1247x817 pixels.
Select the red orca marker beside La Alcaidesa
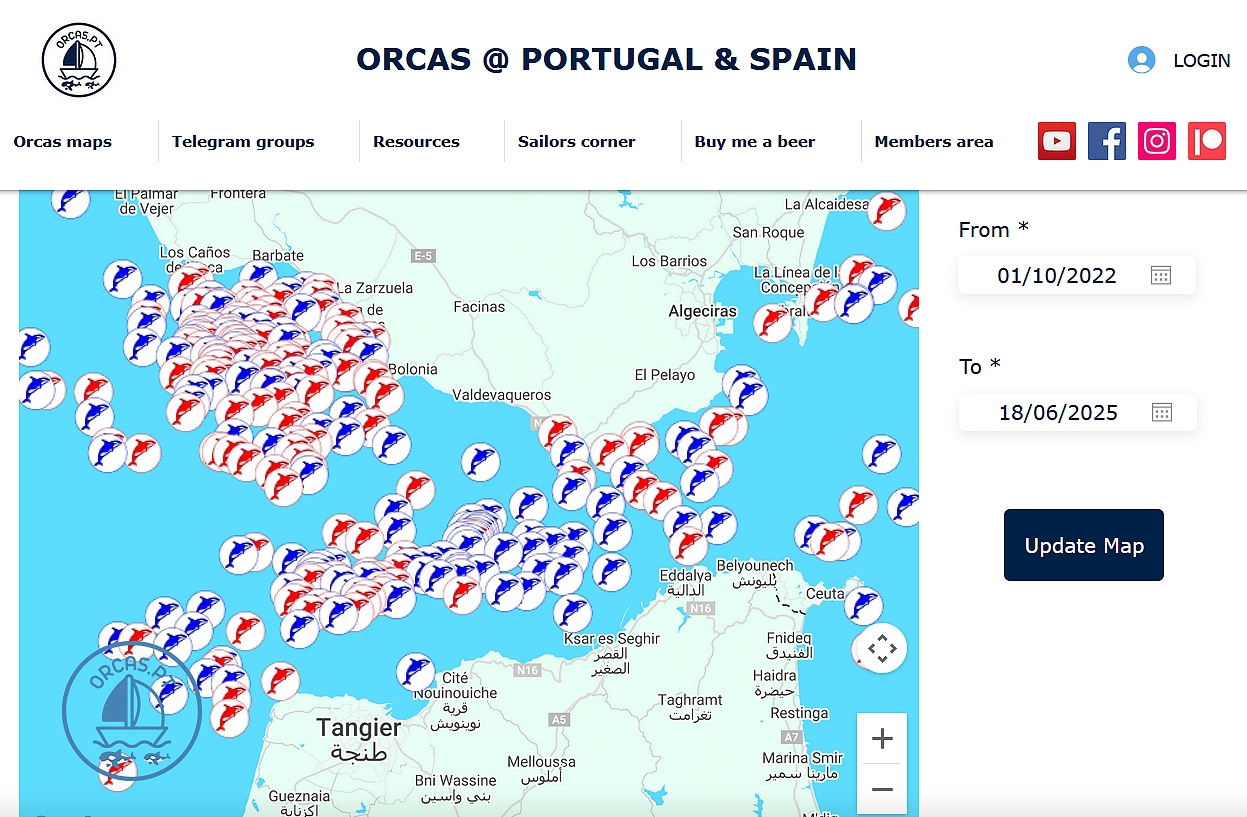886,211
